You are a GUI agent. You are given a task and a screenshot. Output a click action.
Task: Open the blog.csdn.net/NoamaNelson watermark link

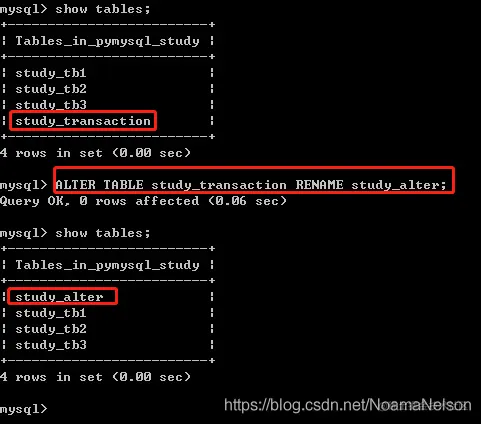click(x=348, y=405)
